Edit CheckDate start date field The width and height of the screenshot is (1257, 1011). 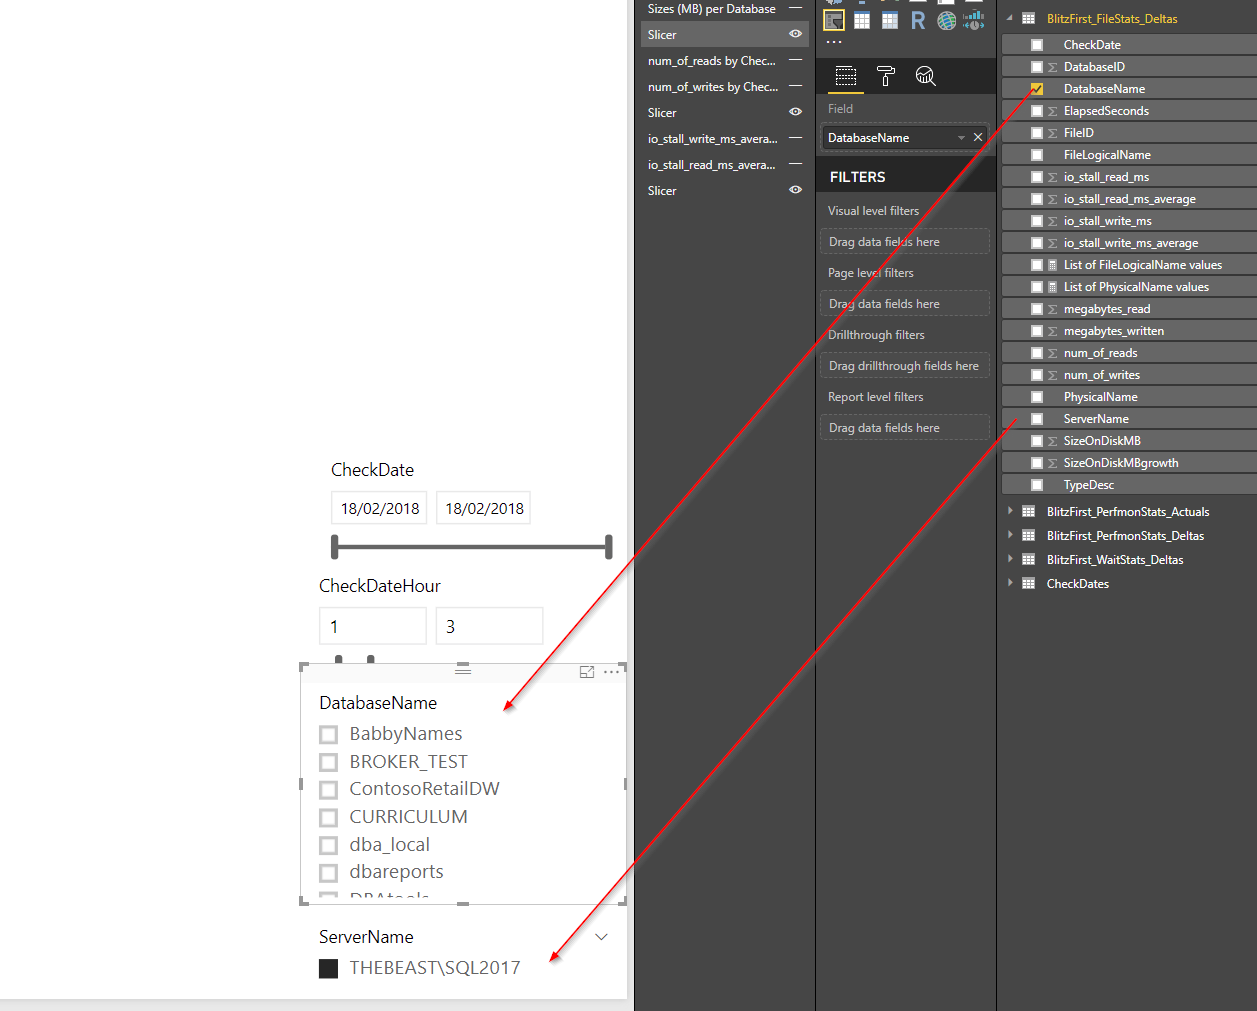[379, 508]
